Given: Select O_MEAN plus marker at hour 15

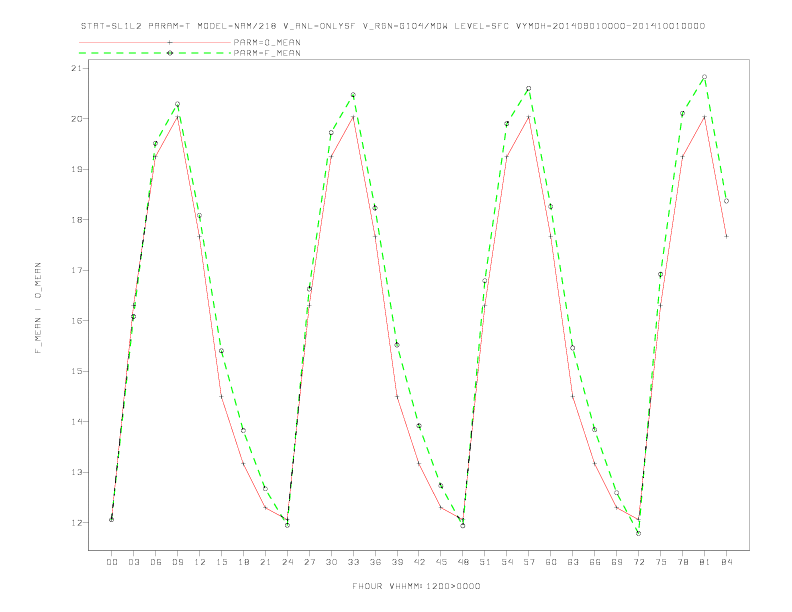Looking at the screenshot, I should pyautogui.click(x=221, y=396).
